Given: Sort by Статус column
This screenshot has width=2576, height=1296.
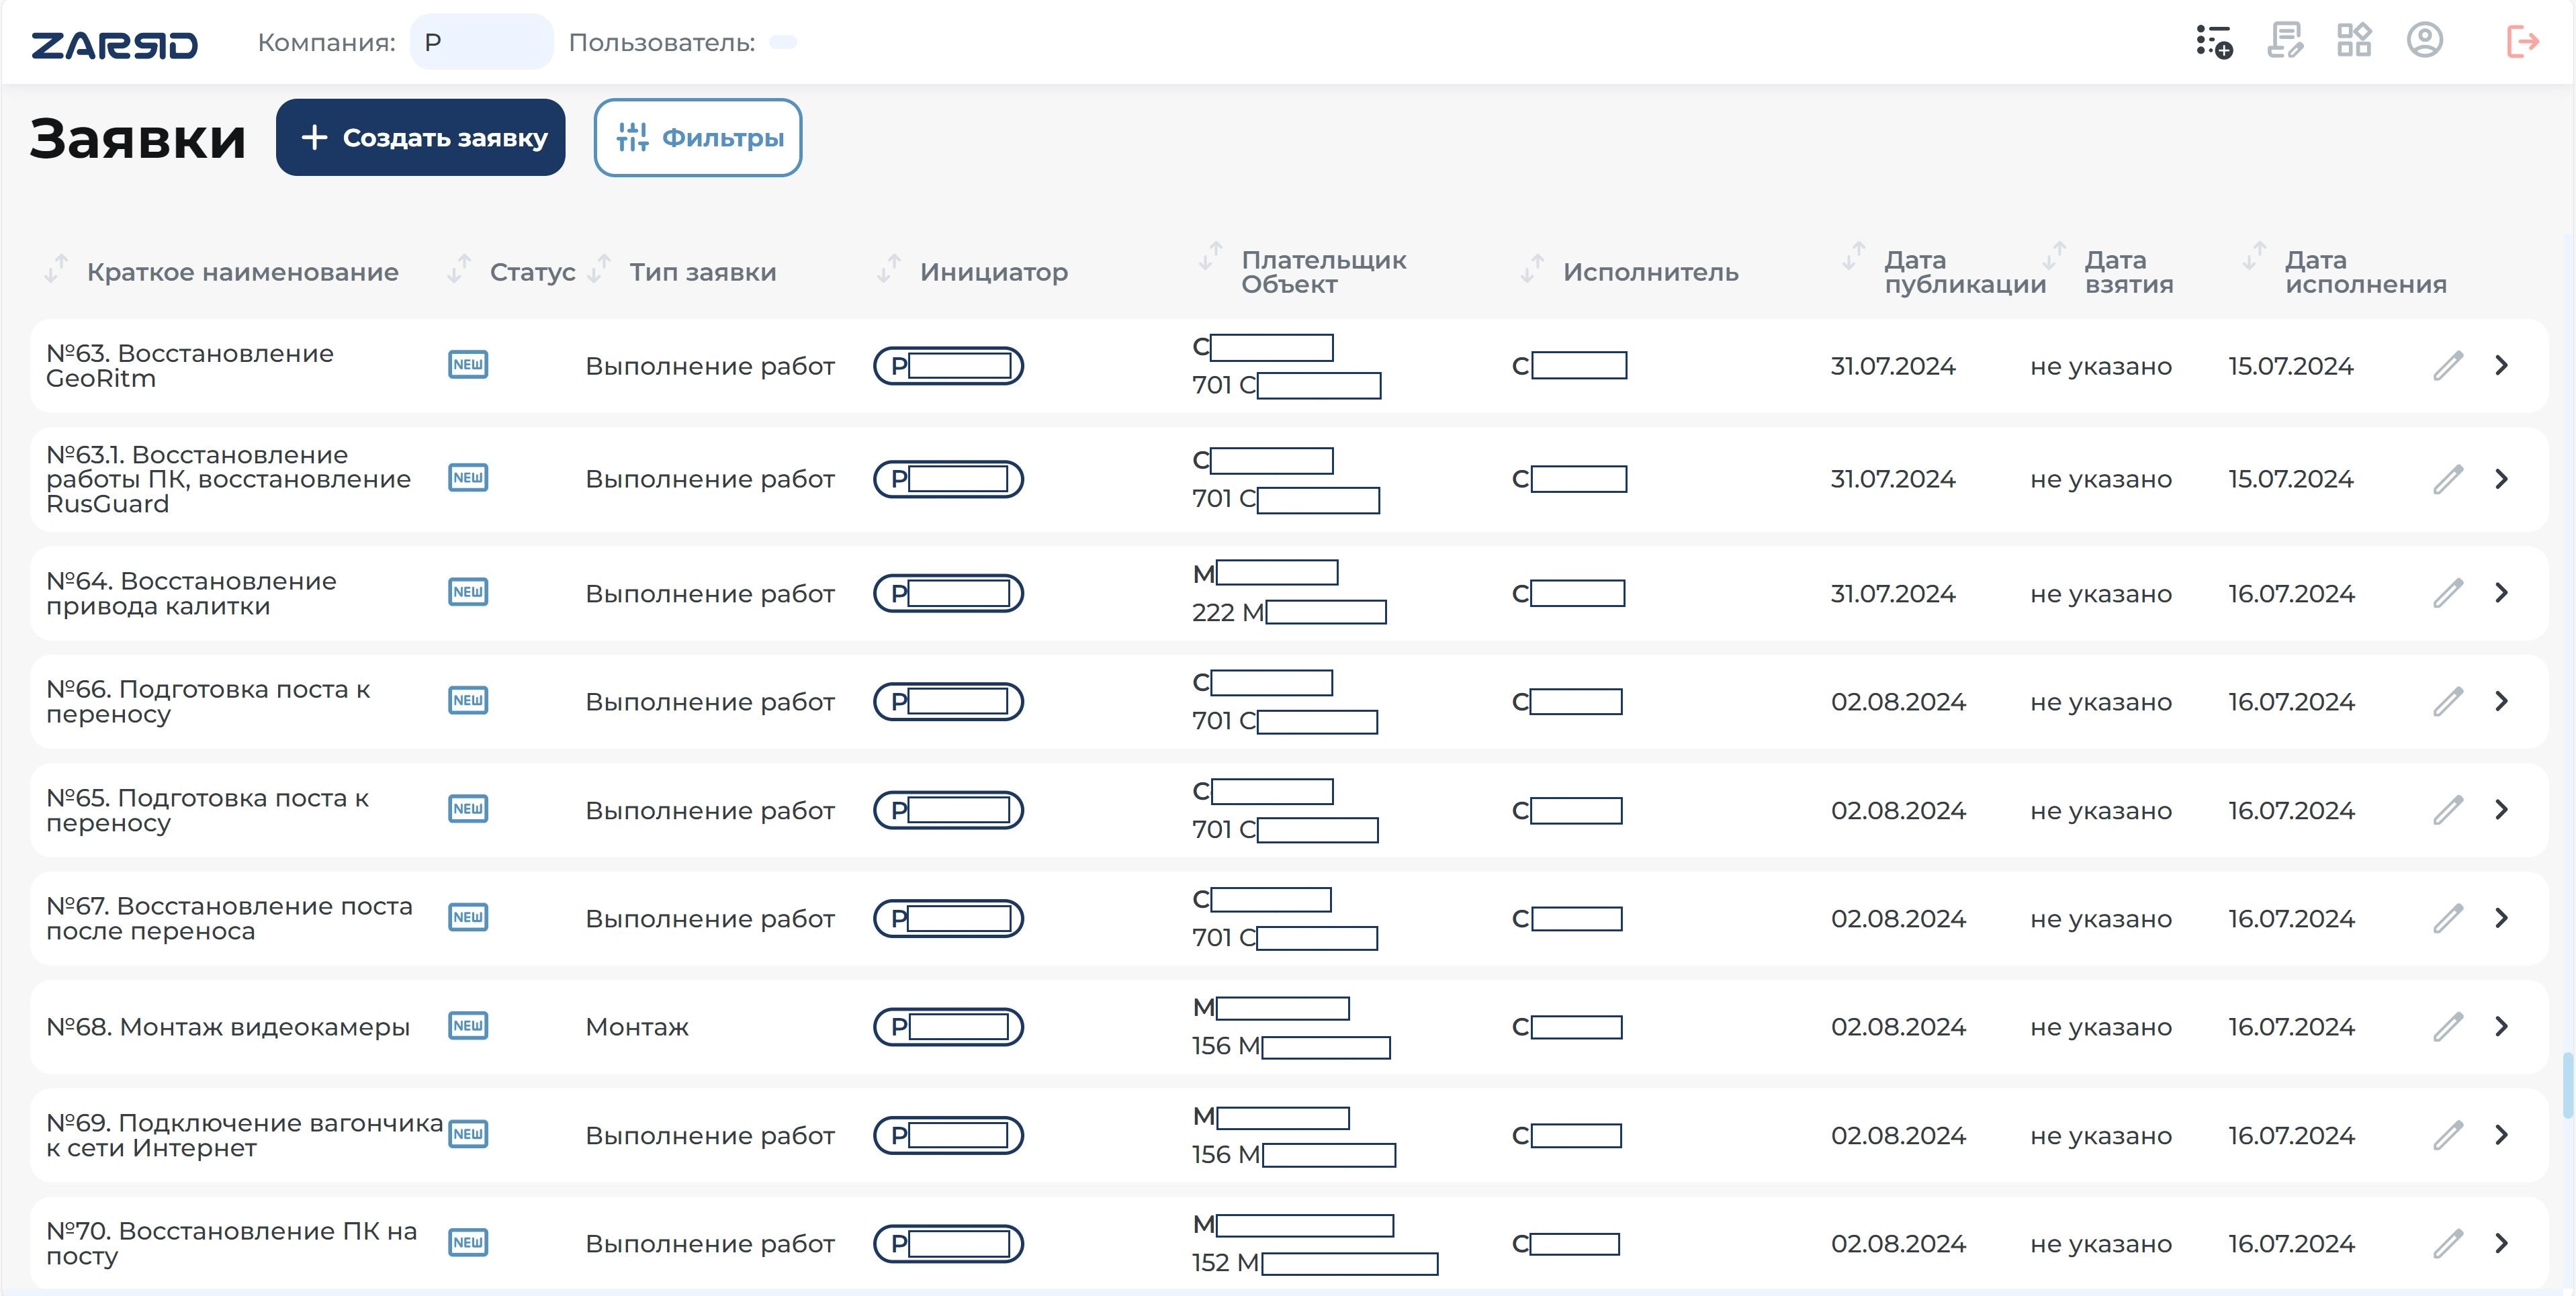Looking at the screenshot, I should [458, 269].
